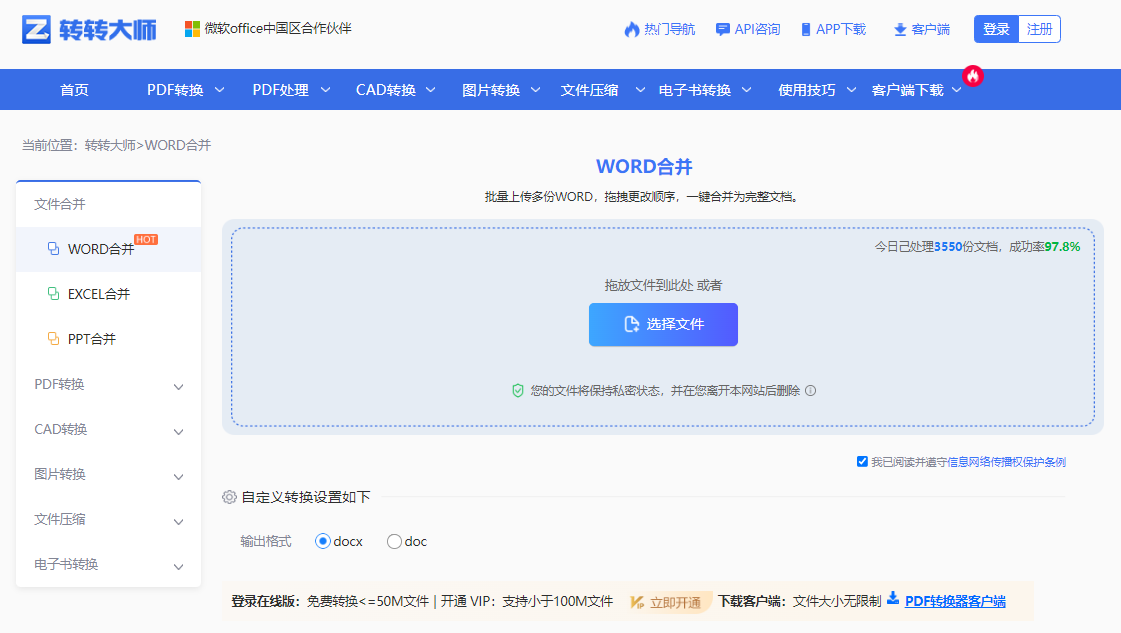Click the WORD合并 page title
This screenshot has height=633, width=1121.
click(644, 167)
